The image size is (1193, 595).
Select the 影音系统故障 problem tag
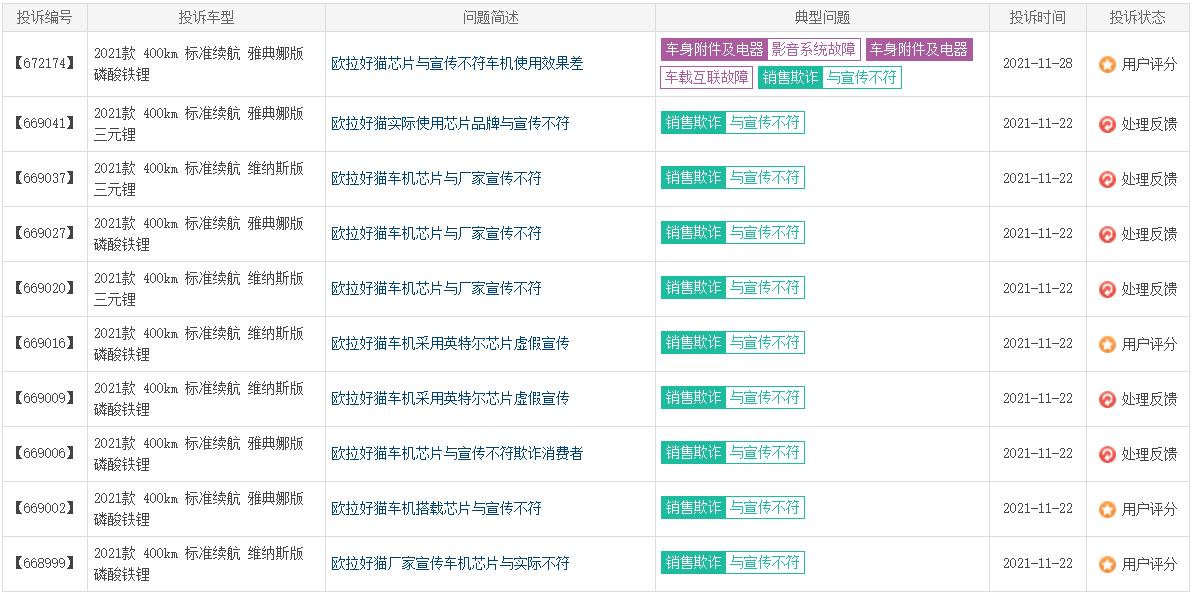tap(814, 49)
